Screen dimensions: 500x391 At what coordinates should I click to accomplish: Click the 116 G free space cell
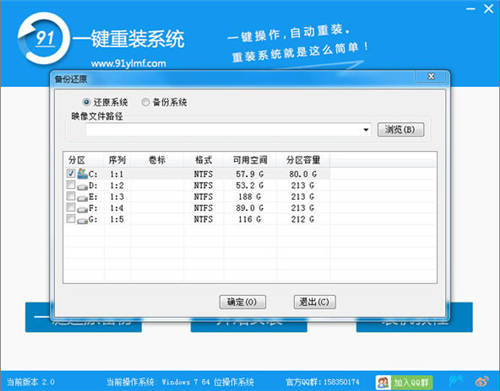click(x=250, y=219)
